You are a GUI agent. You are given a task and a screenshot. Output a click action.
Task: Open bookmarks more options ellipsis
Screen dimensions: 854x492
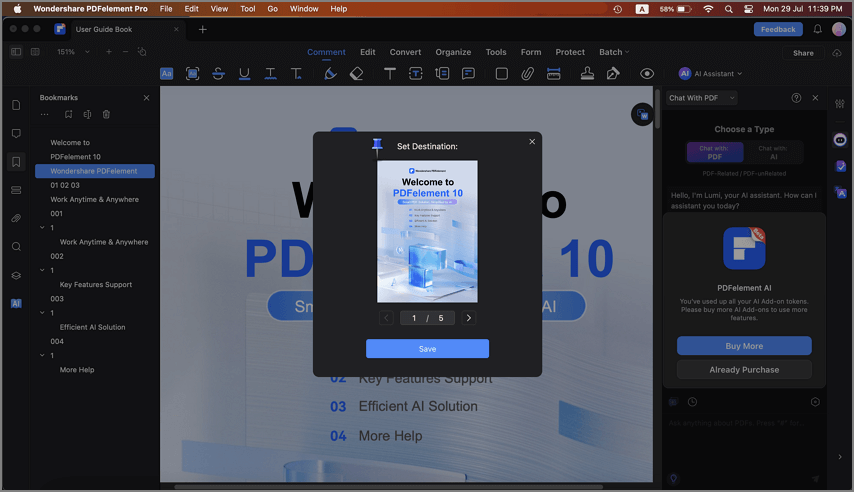(45, 114)
